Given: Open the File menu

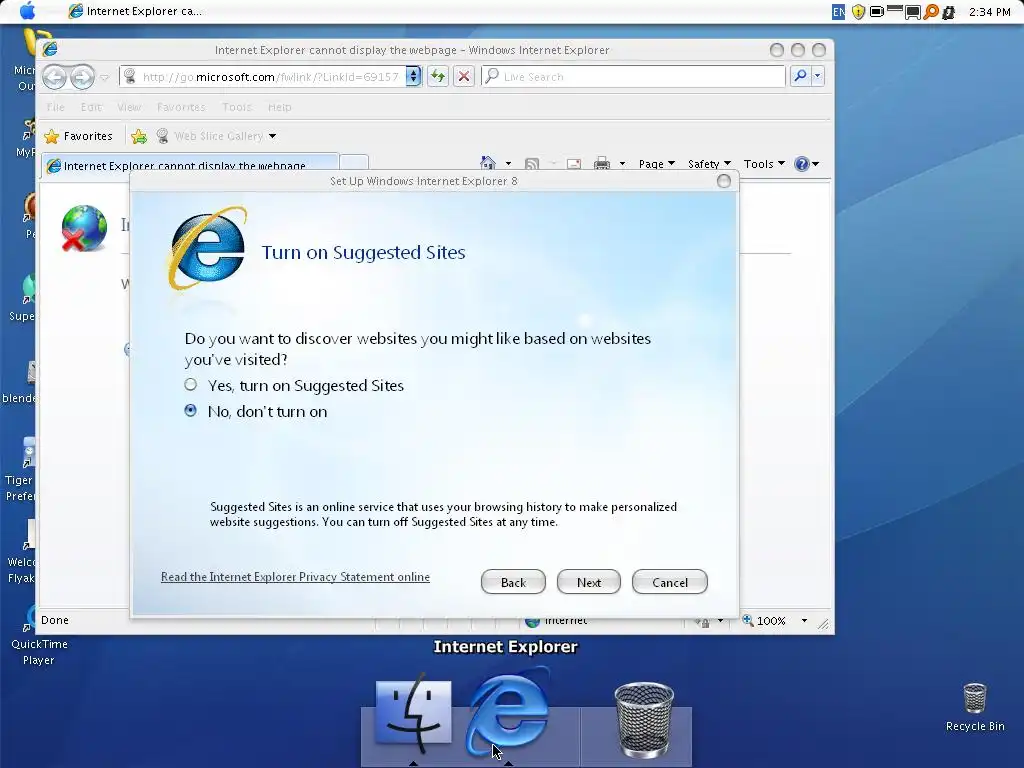Looking at the screenshot, I should coord(56,107).
